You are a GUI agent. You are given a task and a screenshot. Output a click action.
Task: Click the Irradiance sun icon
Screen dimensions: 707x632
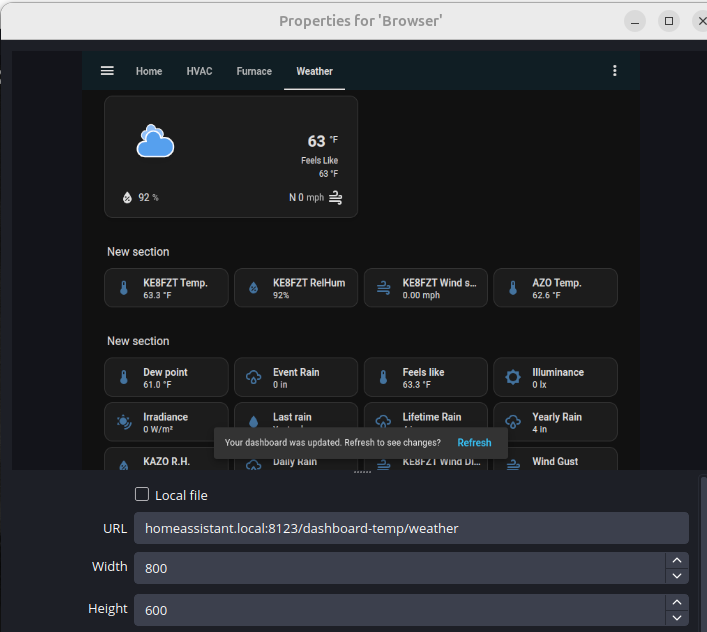coord(124,422)
